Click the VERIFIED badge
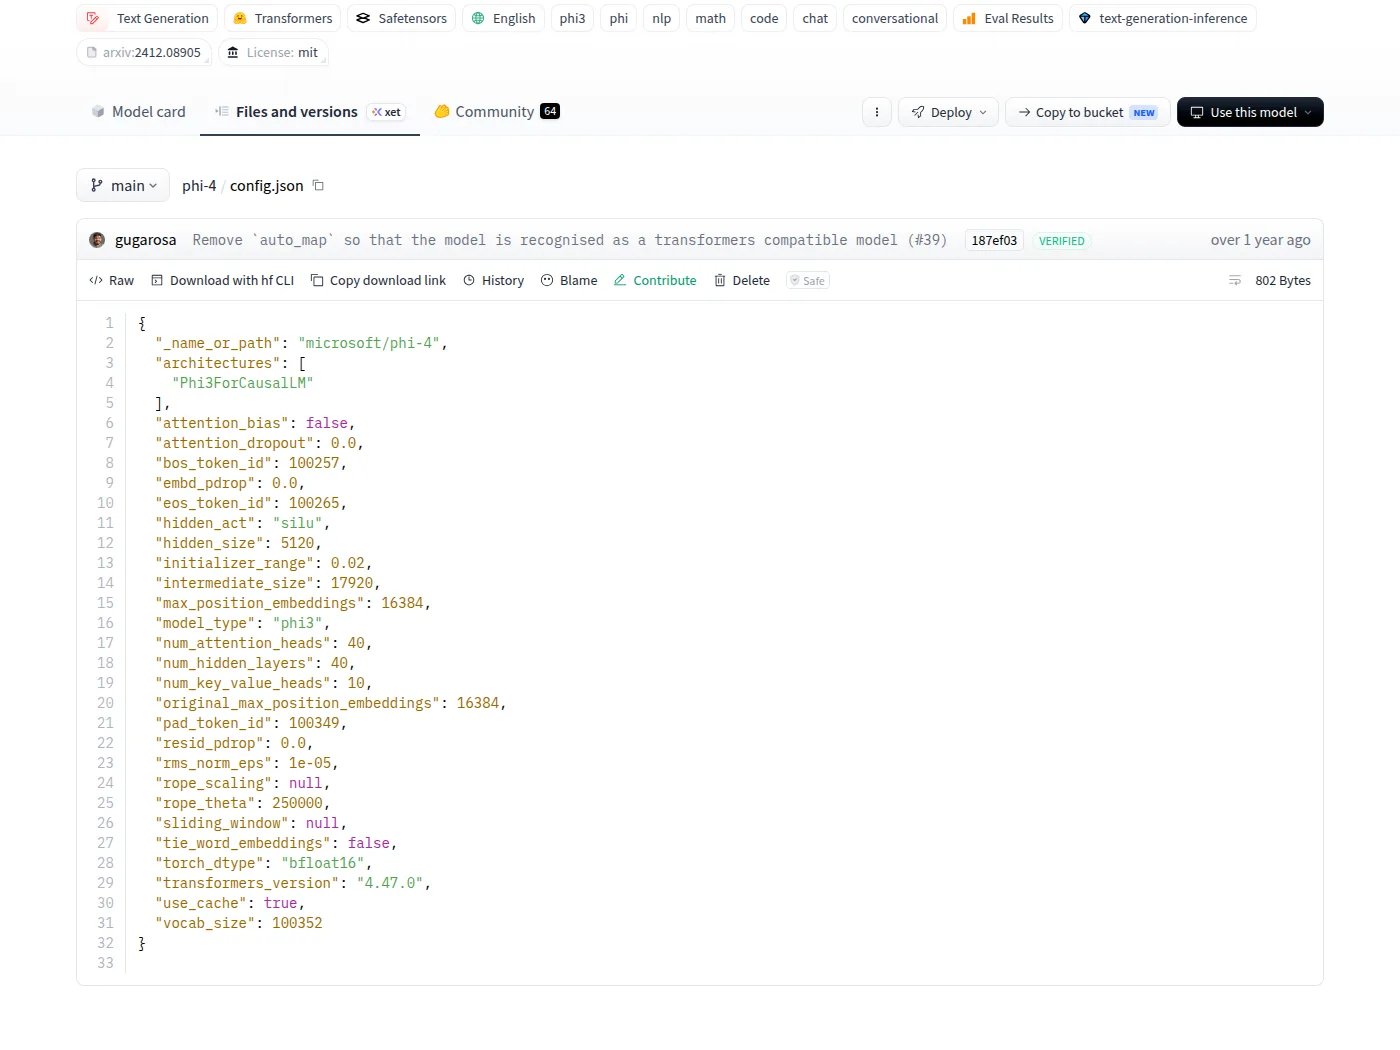 (x=1061, y=241)
